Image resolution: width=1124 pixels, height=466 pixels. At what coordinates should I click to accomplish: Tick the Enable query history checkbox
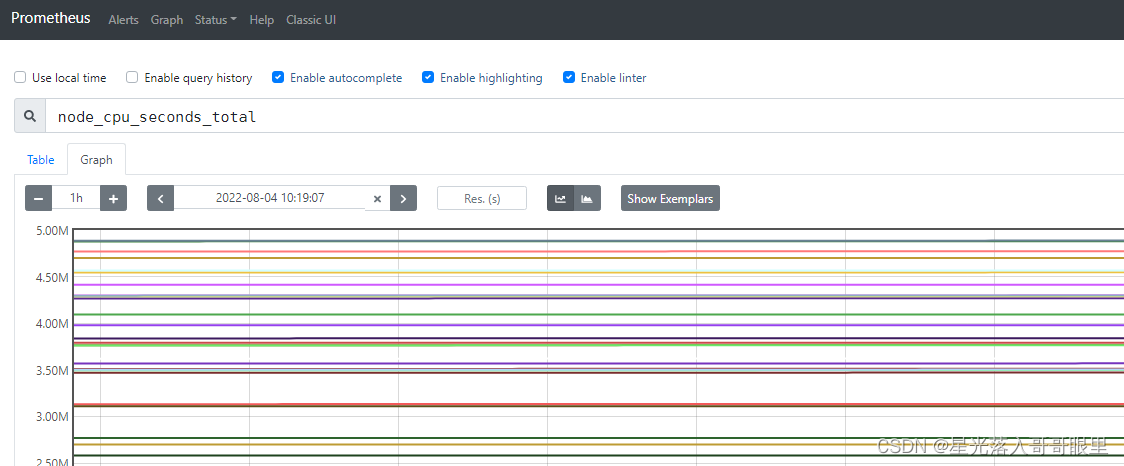[132, 77]
